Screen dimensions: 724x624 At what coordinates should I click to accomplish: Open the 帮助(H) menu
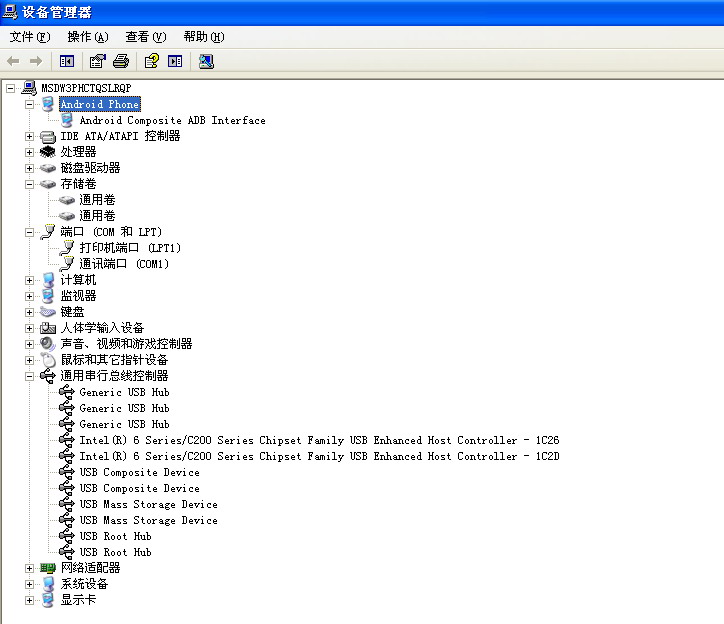(x=204, y=36)
